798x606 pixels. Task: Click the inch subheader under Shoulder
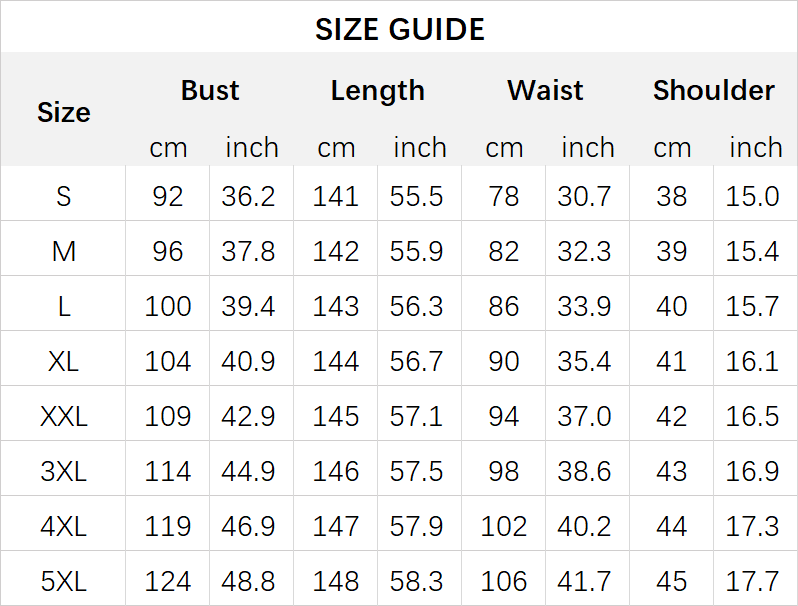(755, 148)
